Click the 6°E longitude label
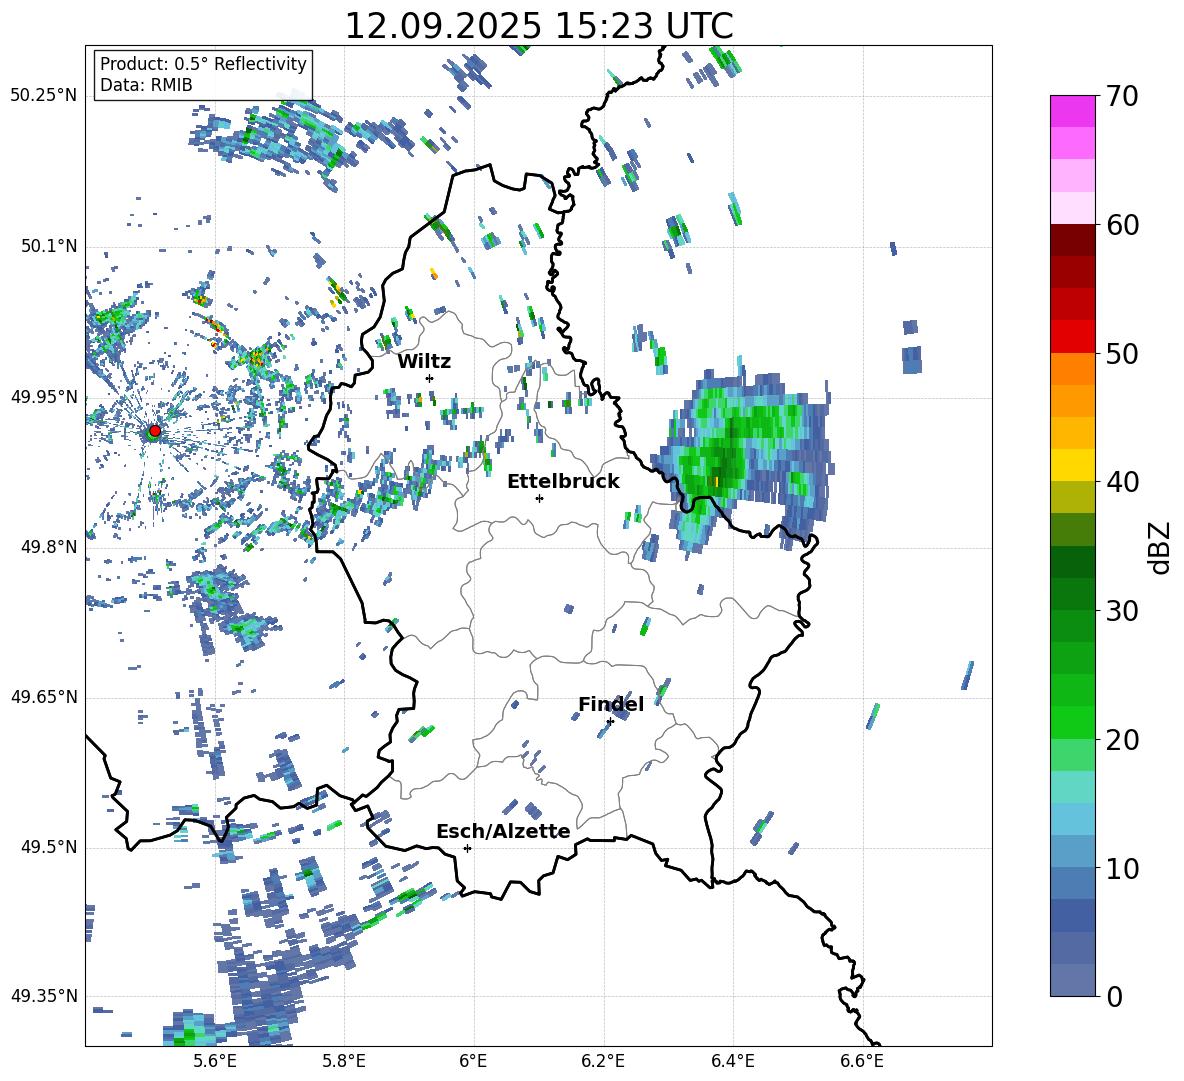 (x=473, y=1061)
